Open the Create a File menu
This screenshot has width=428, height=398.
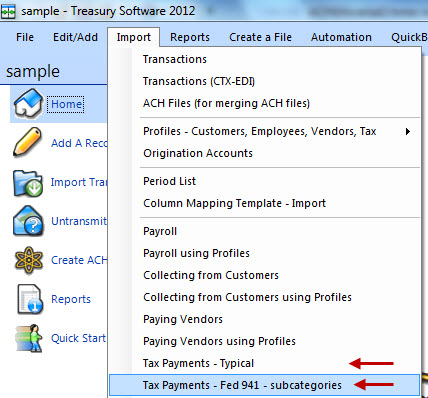click(x=260, y=37)
